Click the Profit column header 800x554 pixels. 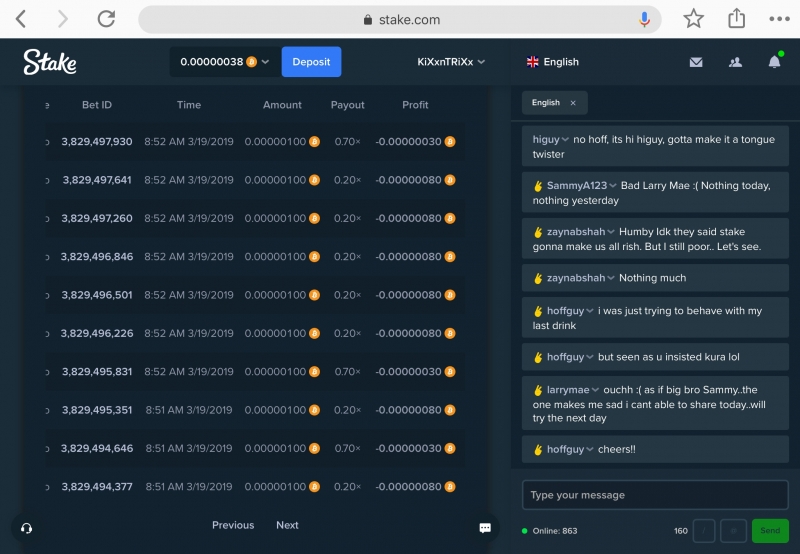(415, 105)
